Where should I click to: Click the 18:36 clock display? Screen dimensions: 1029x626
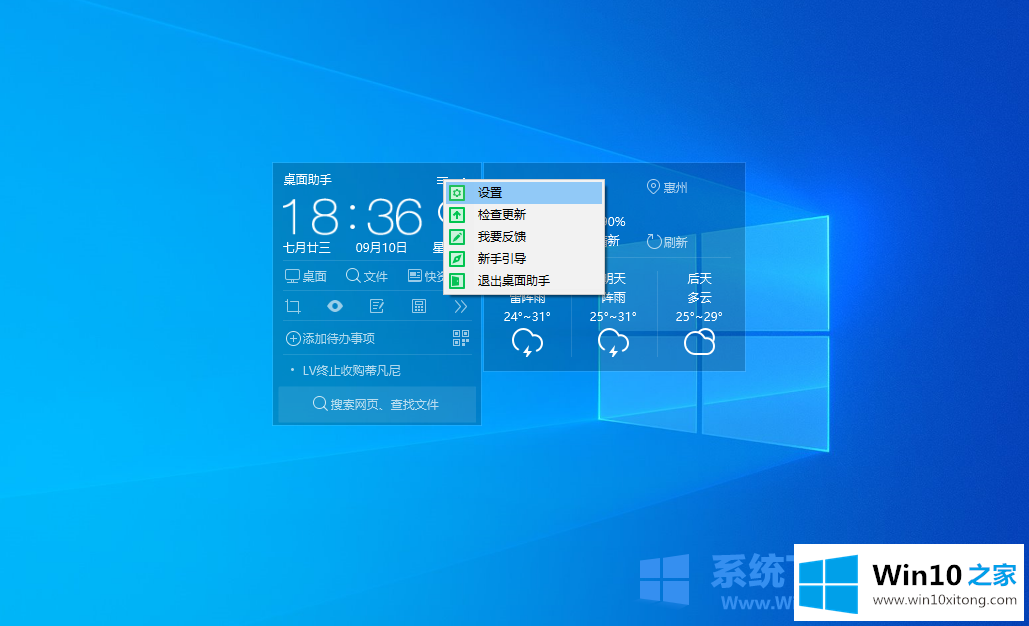[x=352, y=217]
